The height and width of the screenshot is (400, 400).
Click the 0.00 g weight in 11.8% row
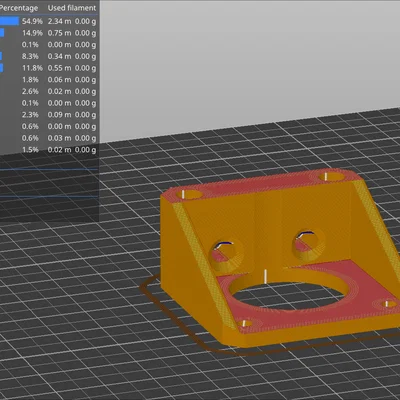coord(85,68)
